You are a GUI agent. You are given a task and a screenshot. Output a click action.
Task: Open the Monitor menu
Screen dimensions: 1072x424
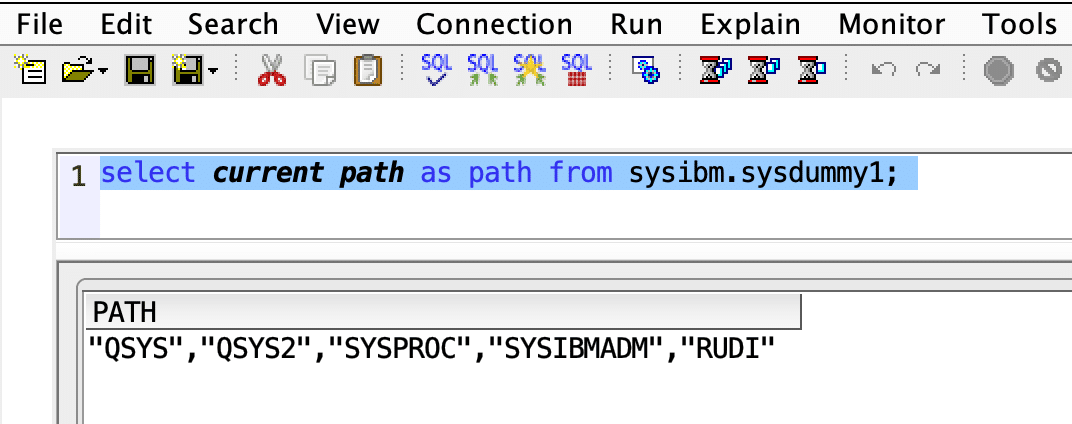tap(892, 23)
